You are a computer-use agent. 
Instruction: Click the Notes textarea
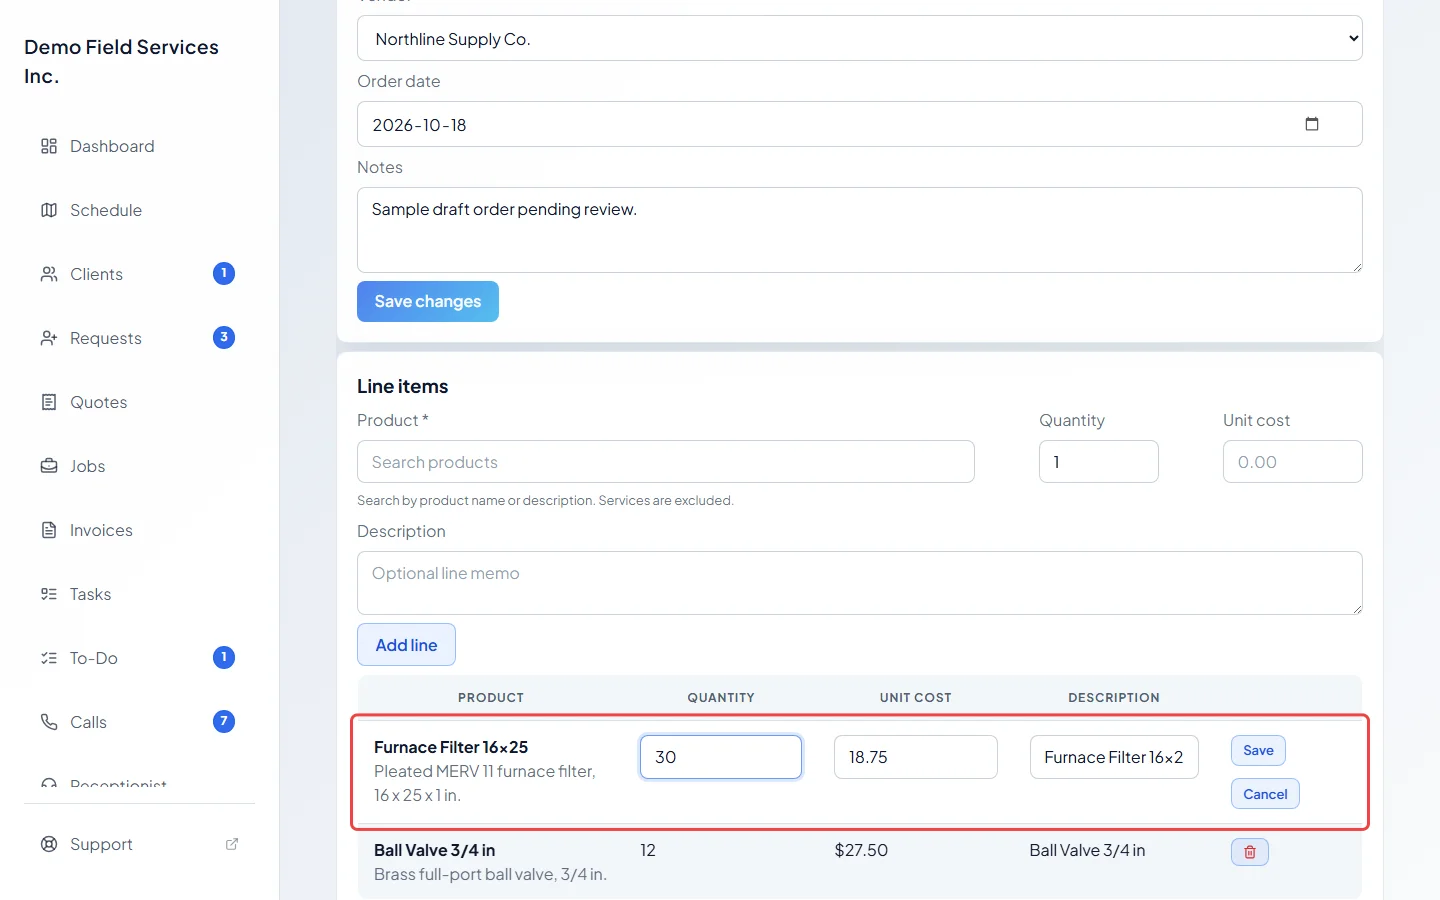860,230
